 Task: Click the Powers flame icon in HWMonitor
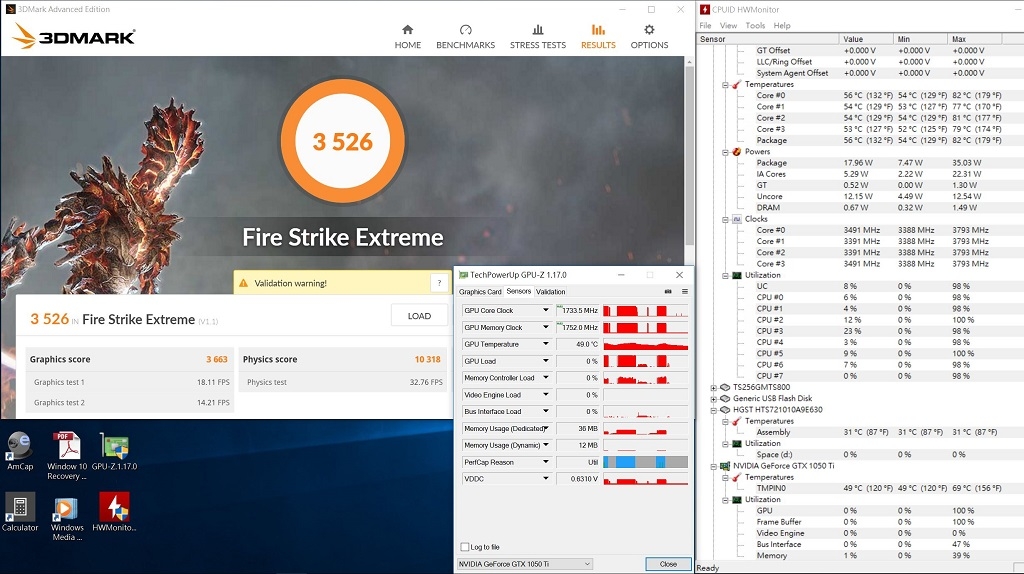pos(737,151)
